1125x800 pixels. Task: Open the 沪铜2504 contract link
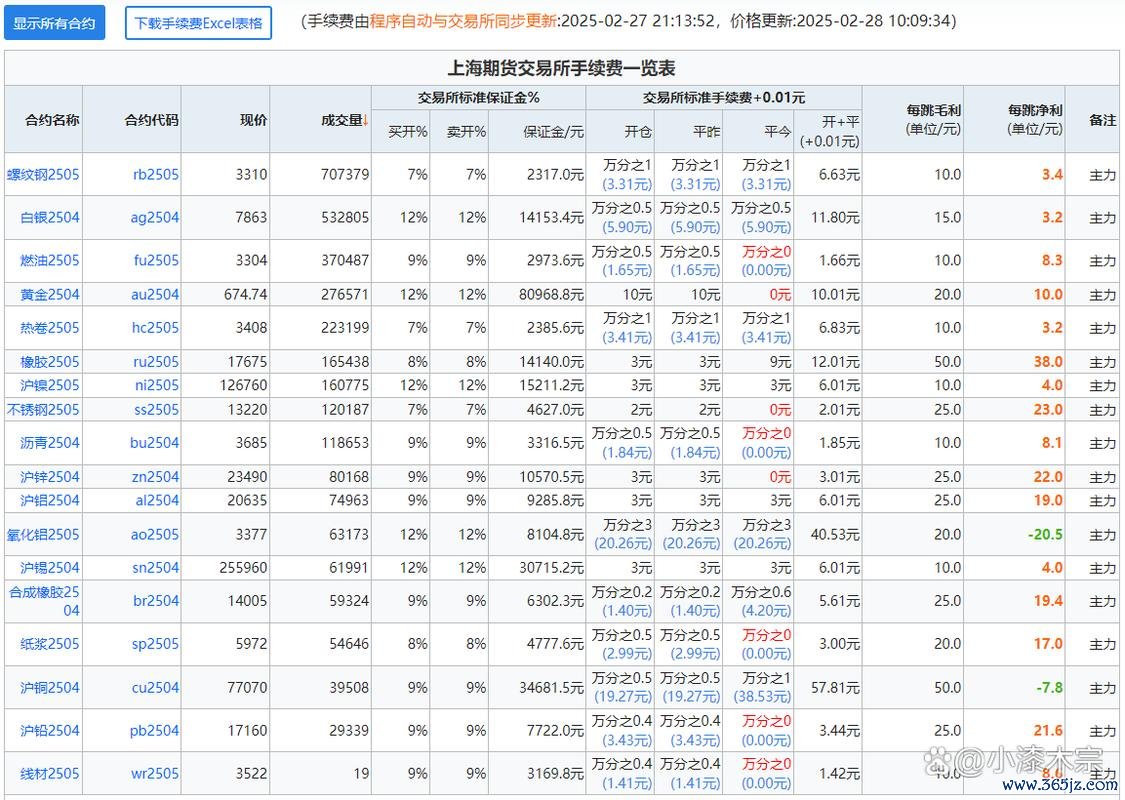point(50,687)
